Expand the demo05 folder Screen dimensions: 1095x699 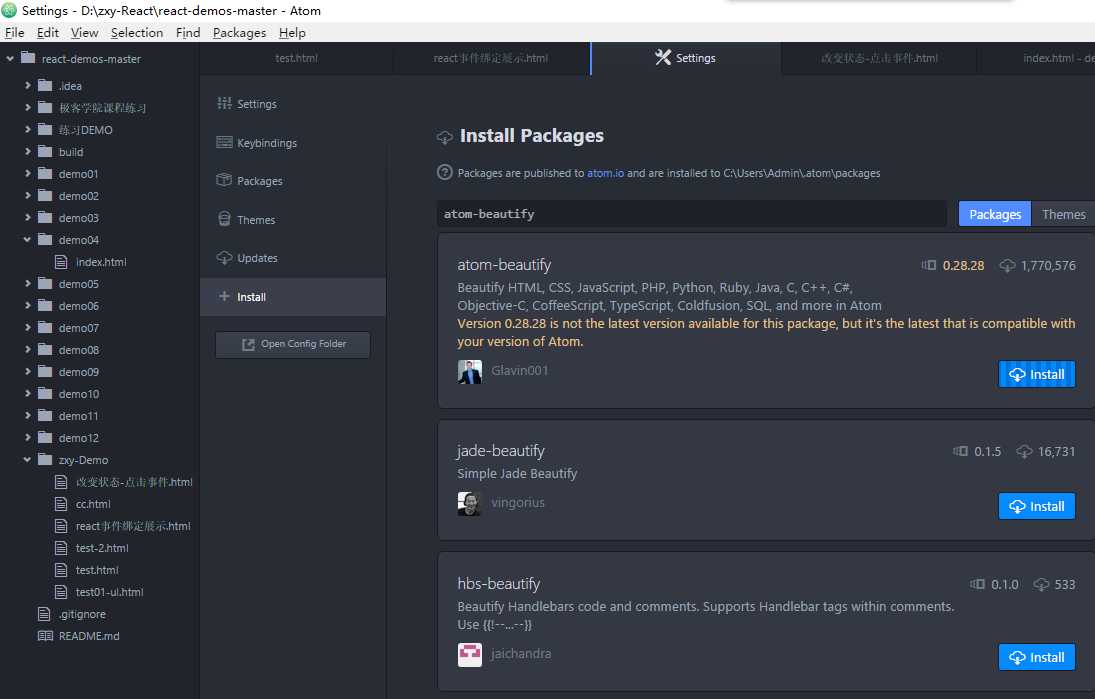[x=27, y=284]
